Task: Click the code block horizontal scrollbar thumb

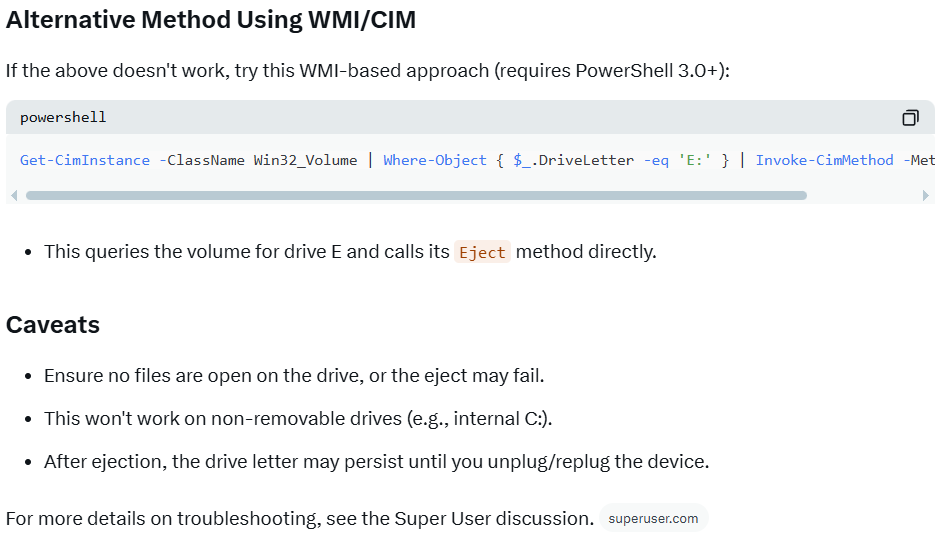Action: point(416,196)
